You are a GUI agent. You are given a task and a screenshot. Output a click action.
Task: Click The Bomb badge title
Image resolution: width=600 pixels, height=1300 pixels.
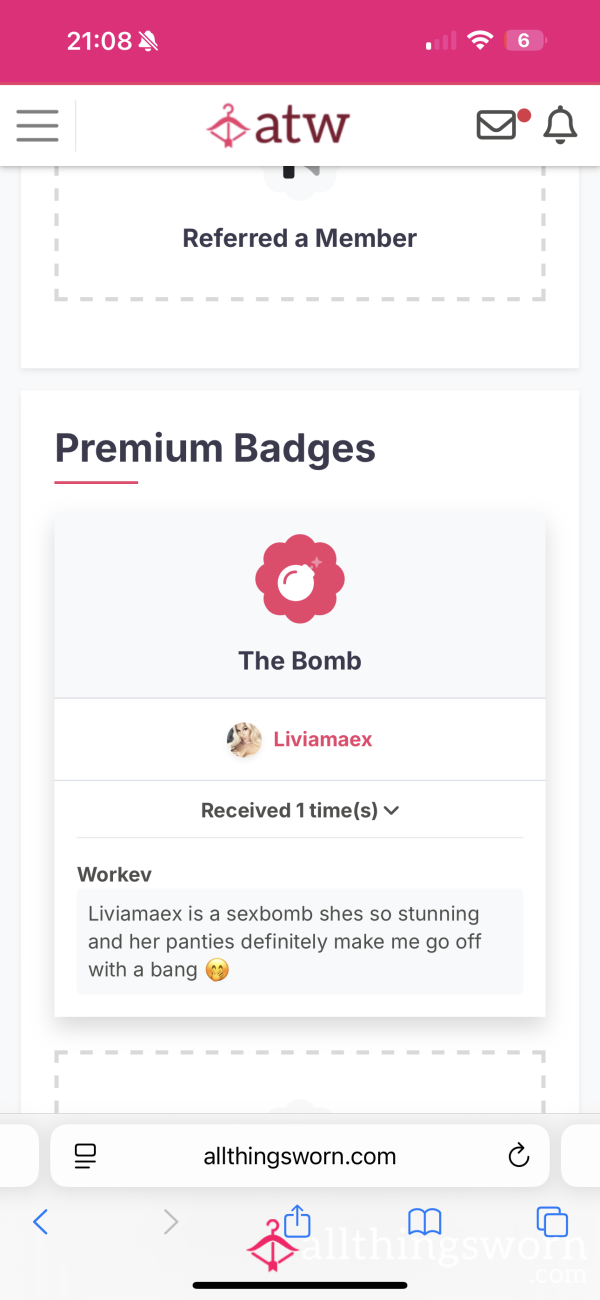click(300, 661)
